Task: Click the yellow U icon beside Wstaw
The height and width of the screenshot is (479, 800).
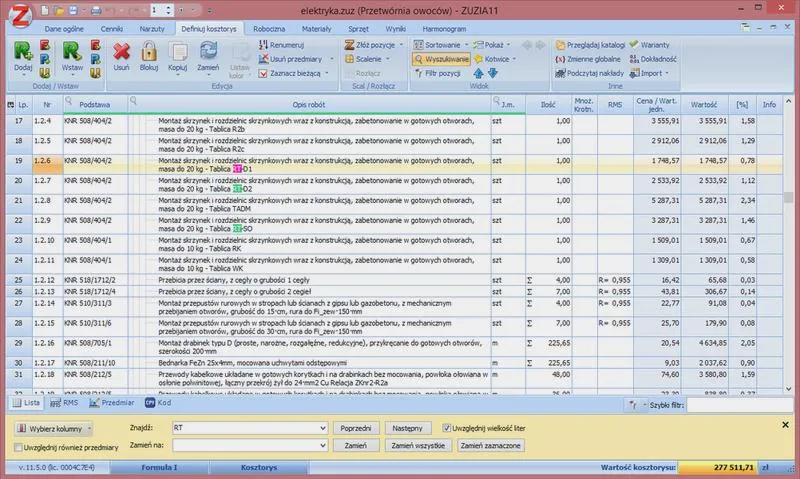Action: 95,73
